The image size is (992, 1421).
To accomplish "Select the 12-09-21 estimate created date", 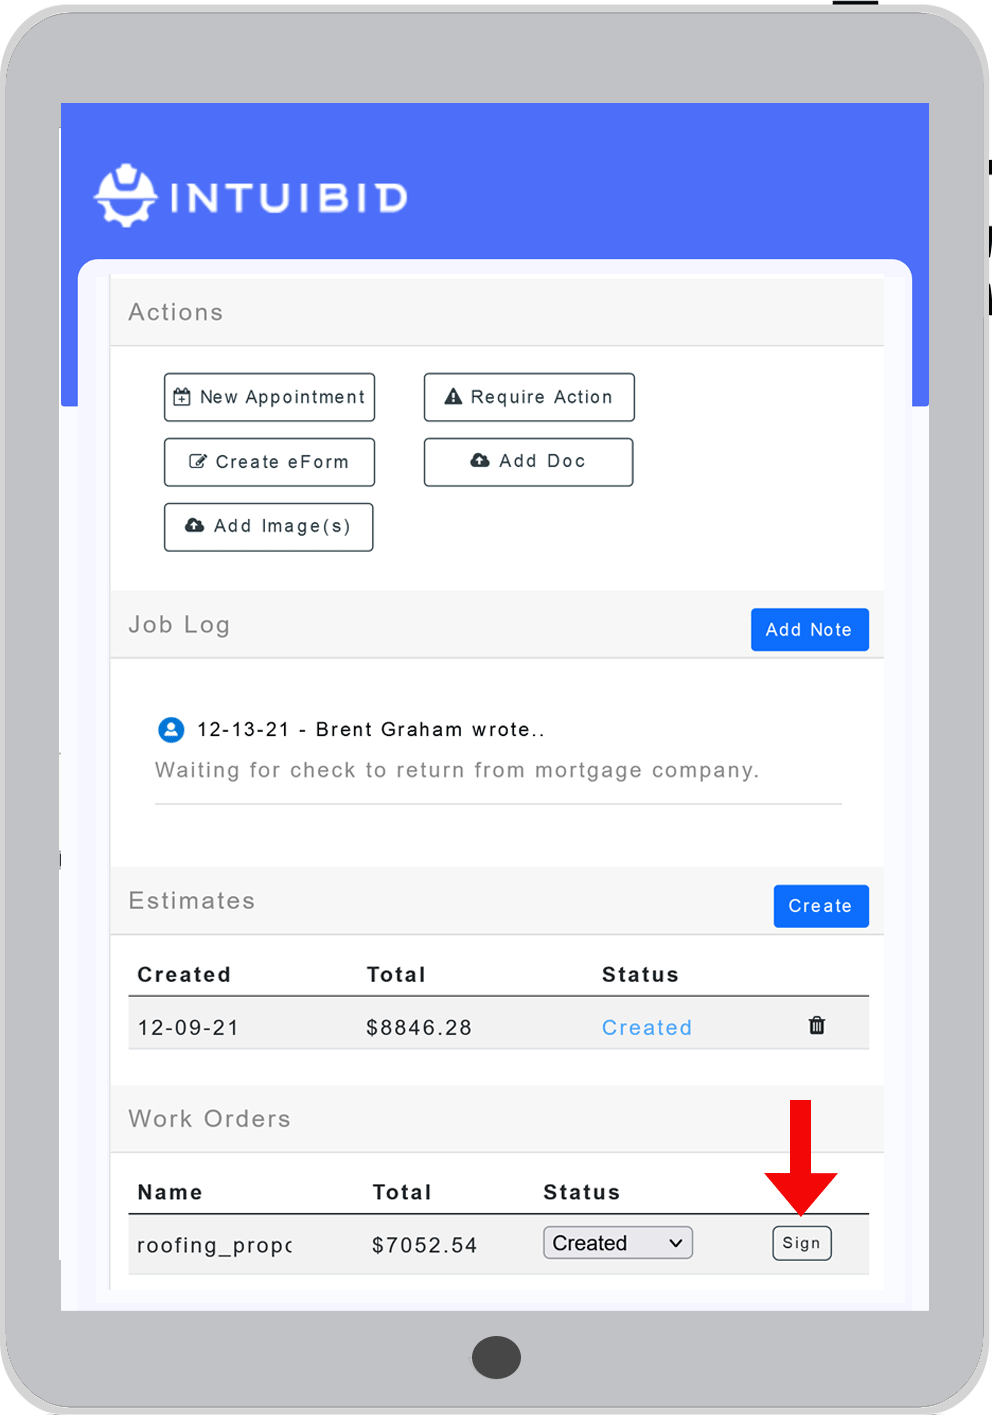I will [188, 1028].
